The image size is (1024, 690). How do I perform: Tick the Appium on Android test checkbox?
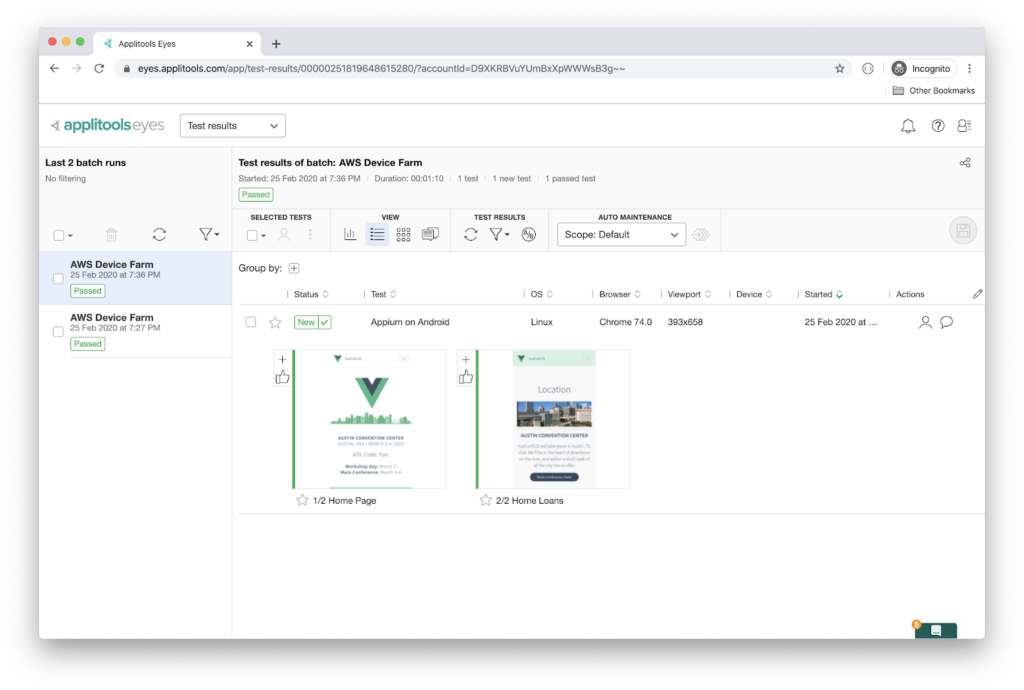(x=251, y=322)
